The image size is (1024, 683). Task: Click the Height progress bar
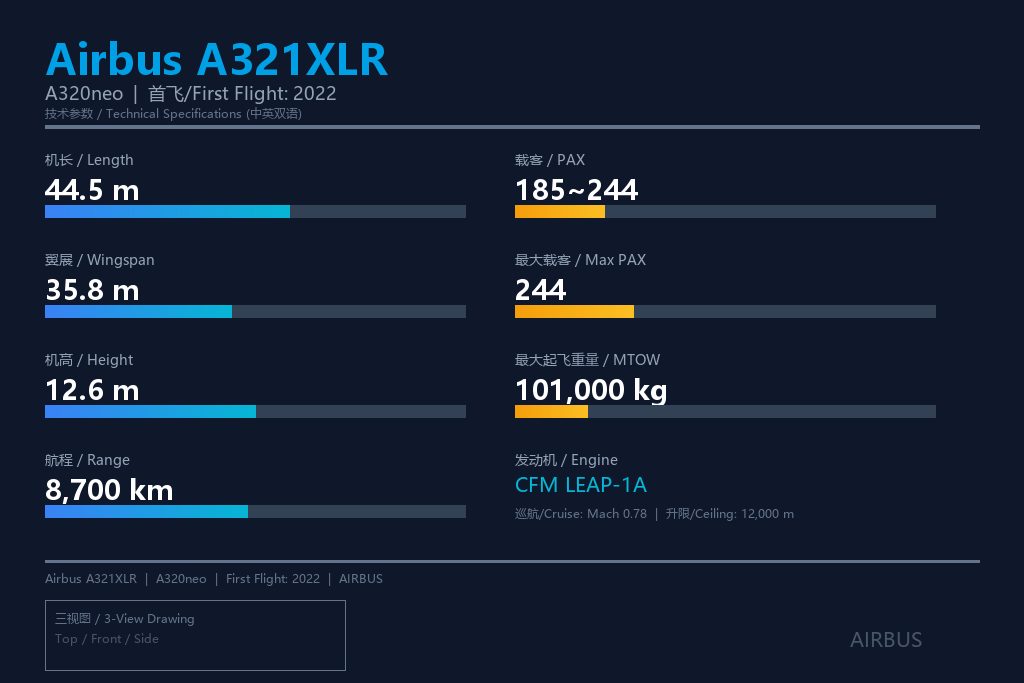click(255, 411)
